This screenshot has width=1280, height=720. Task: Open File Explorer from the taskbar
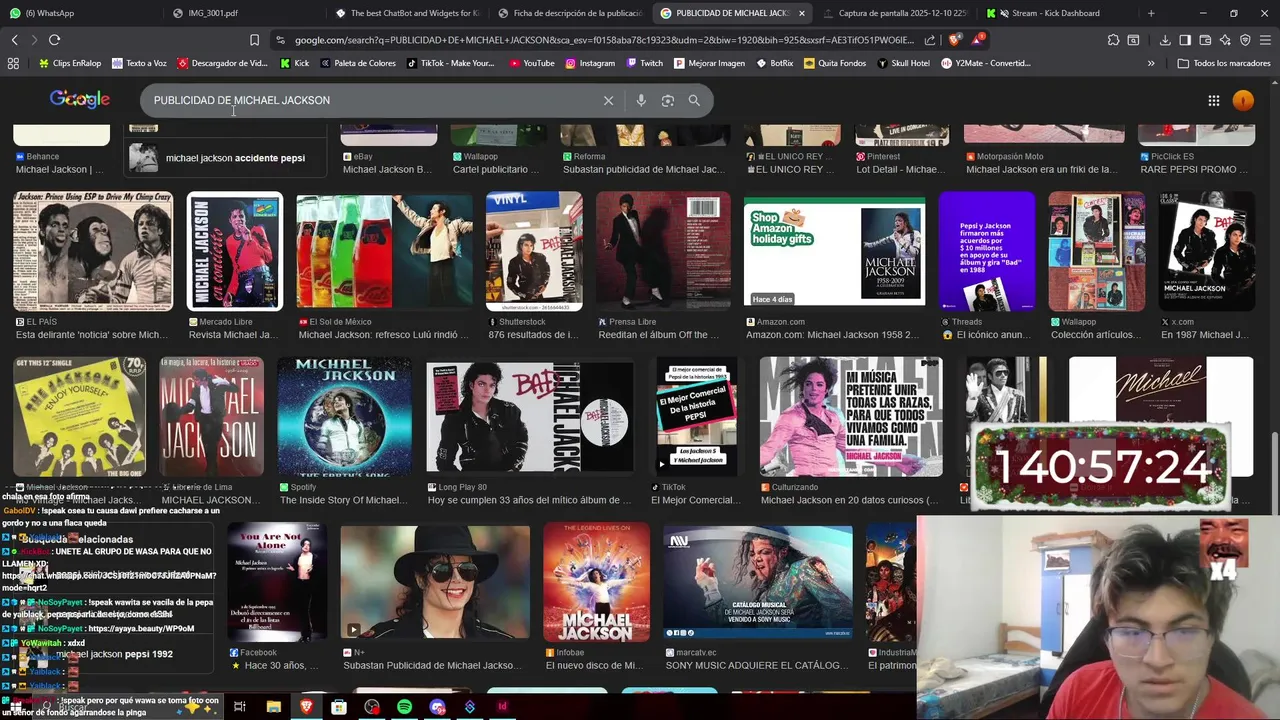[x=273, y=707]
